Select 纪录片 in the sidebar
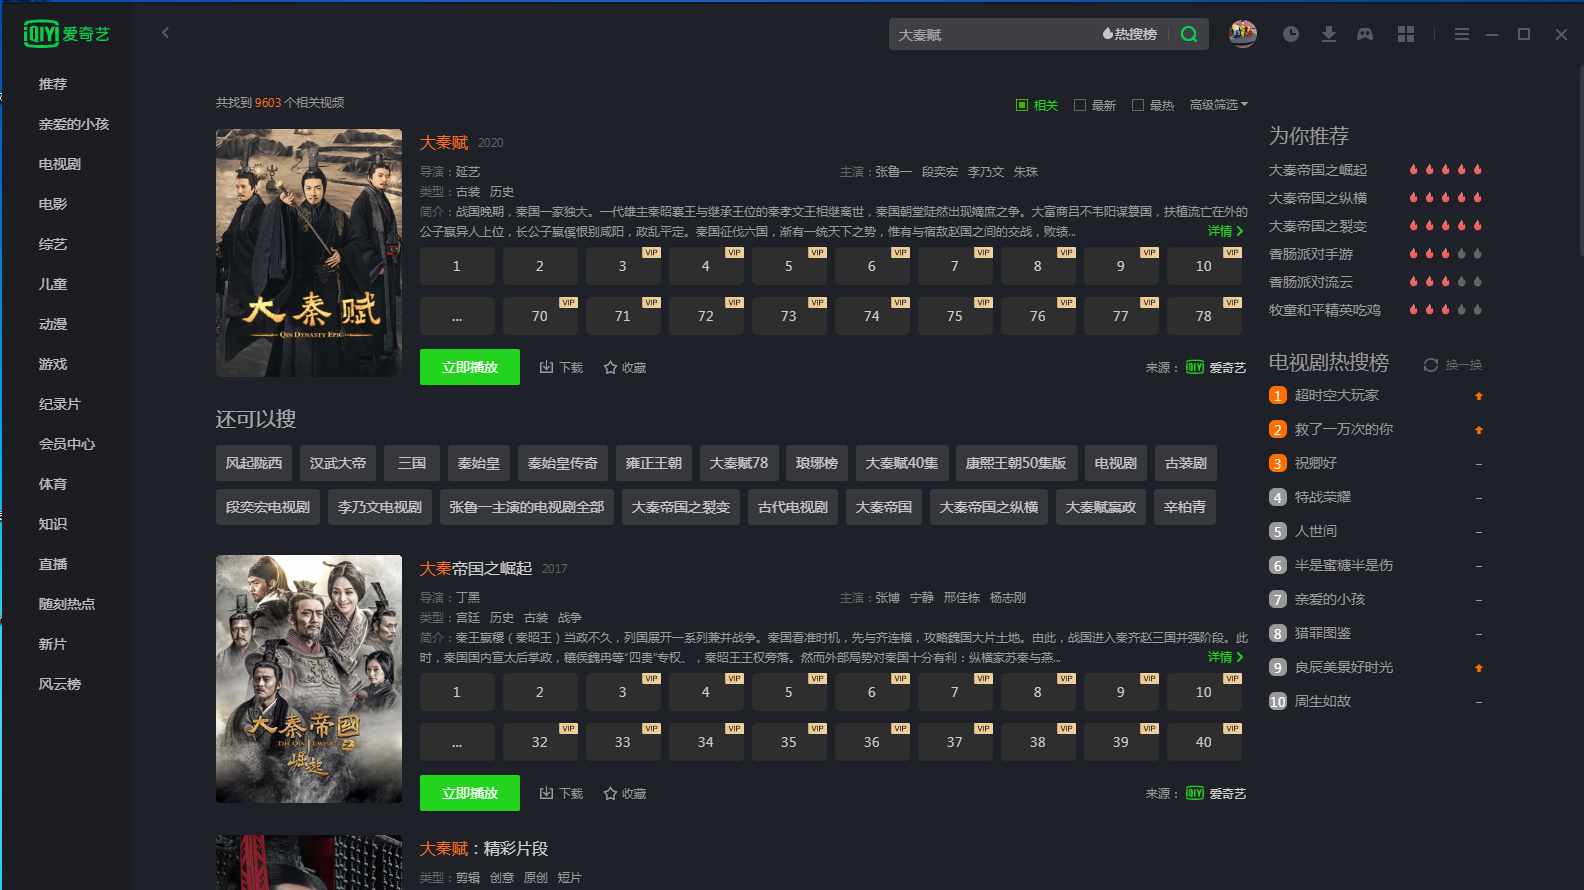Screen dimensions: 1584x890 [x=60, y=404]
